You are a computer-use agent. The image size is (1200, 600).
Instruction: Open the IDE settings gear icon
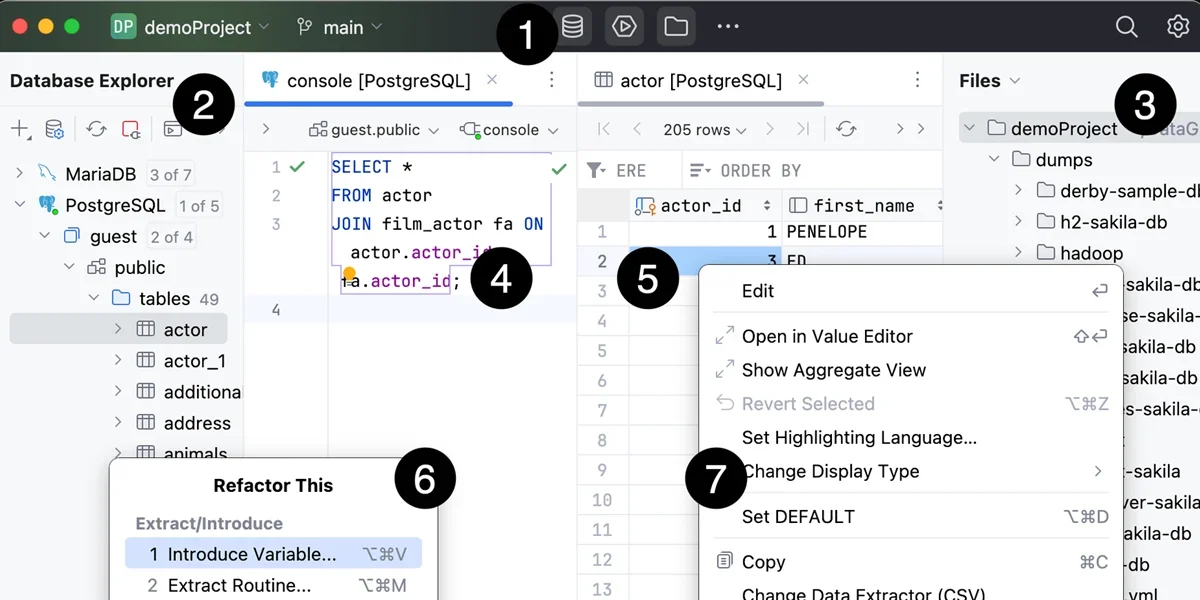click(1178, 27)
